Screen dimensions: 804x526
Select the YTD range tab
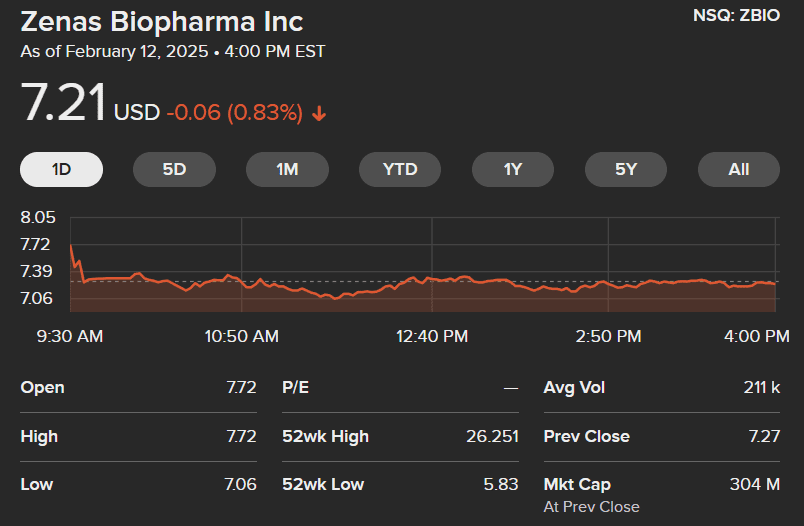[x=400, y=169]
